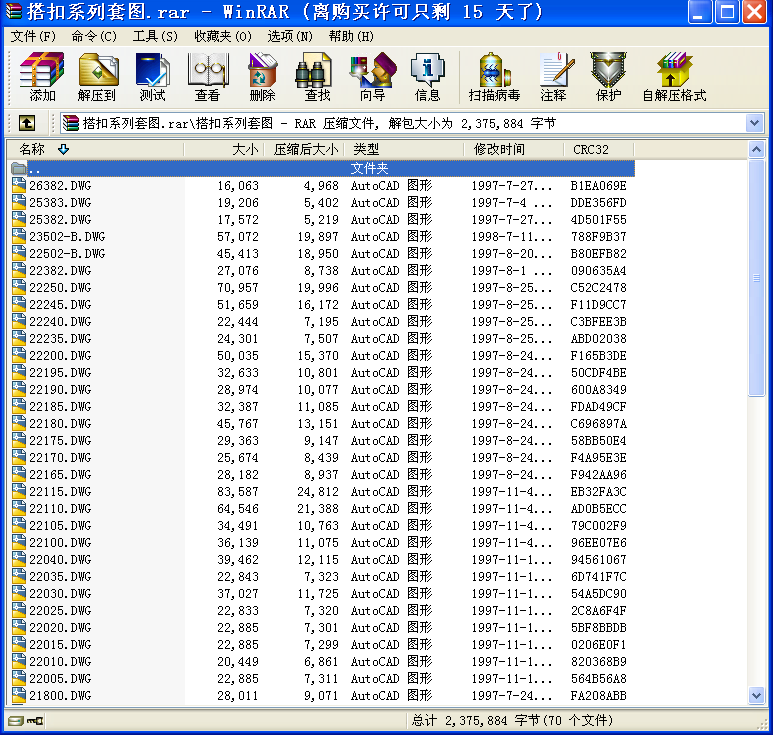The image size is (773, 735).
Task: Select file 25383.DWG
Action: tap(60, 203)
